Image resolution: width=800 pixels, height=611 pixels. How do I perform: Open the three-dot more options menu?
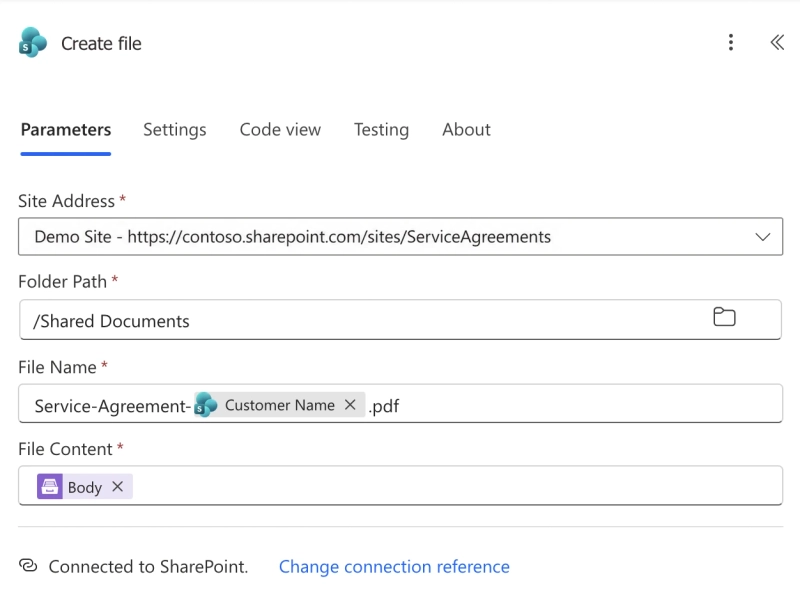731,42
